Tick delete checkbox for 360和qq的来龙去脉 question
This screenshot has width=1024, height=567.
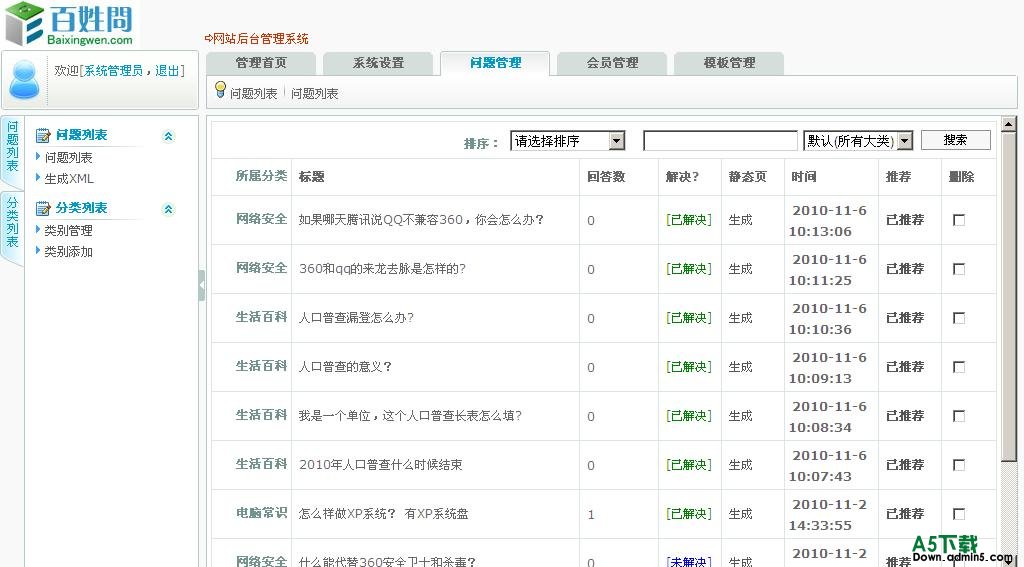[x=959, y=269]
